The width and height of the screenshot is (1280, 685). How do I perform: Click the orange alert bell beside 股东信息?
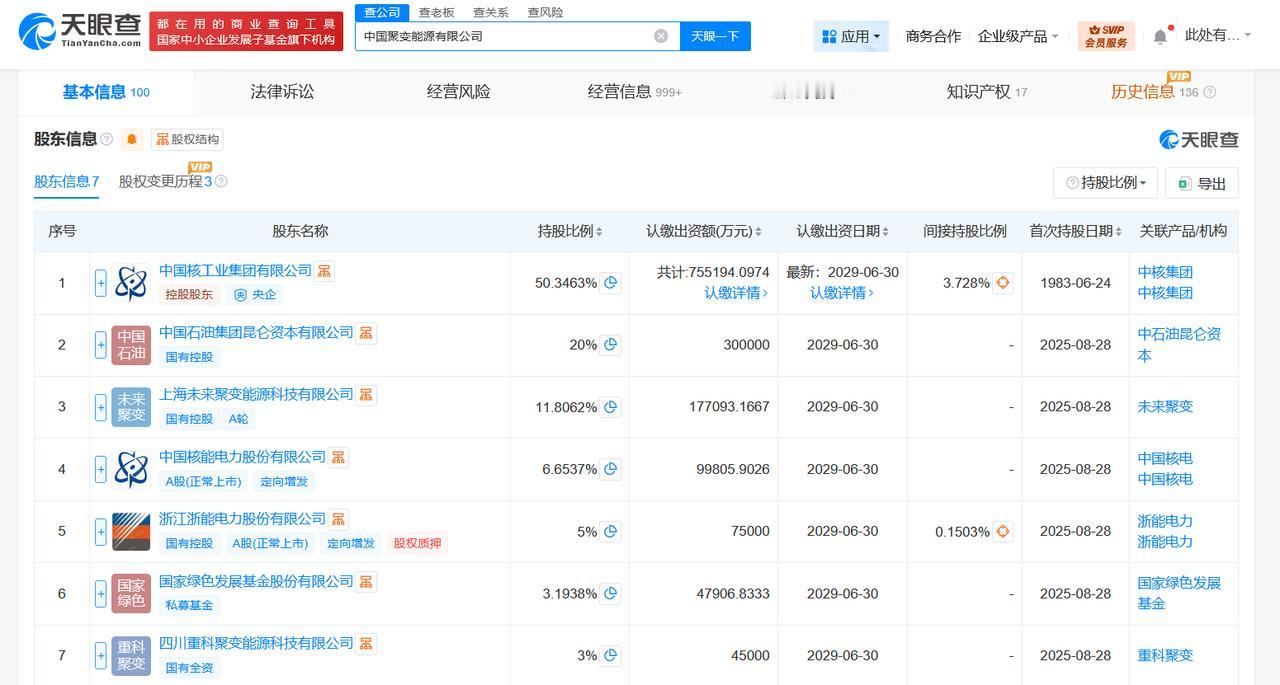pos(132,140)
